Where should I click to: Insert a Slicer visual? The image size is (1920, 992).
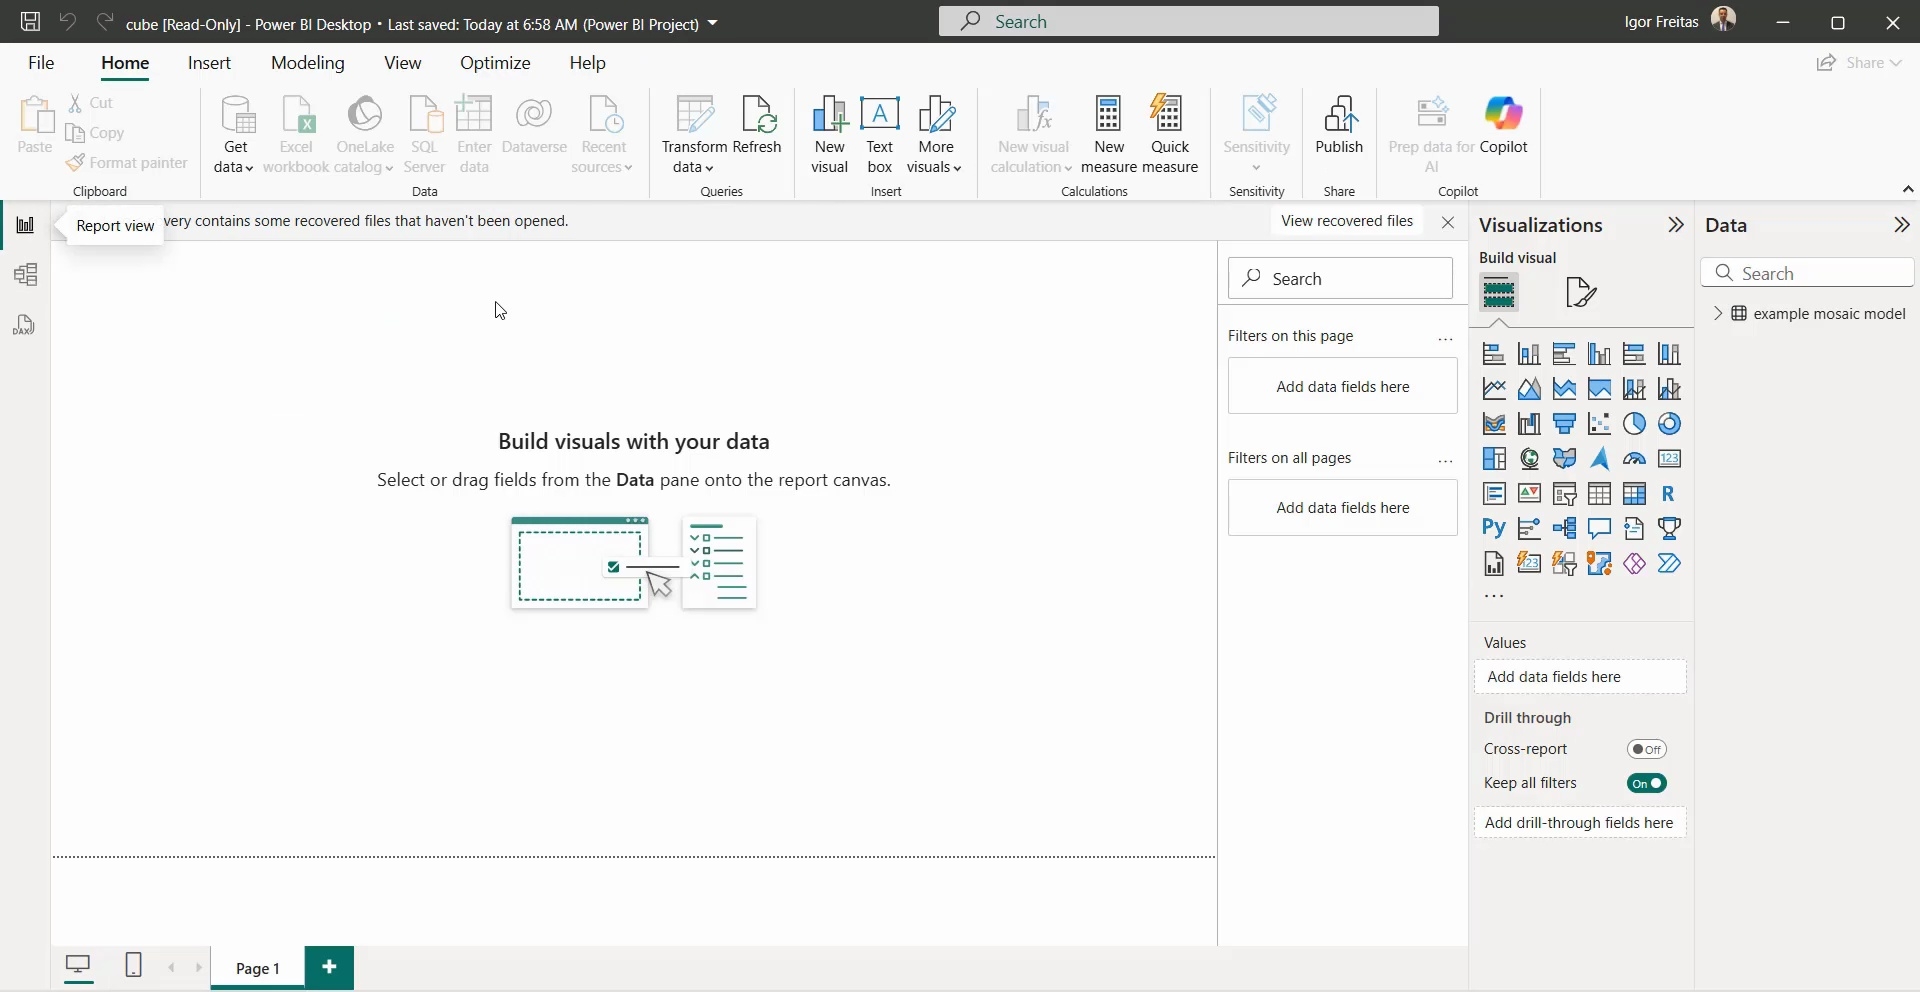click(x=1564, y=494)
